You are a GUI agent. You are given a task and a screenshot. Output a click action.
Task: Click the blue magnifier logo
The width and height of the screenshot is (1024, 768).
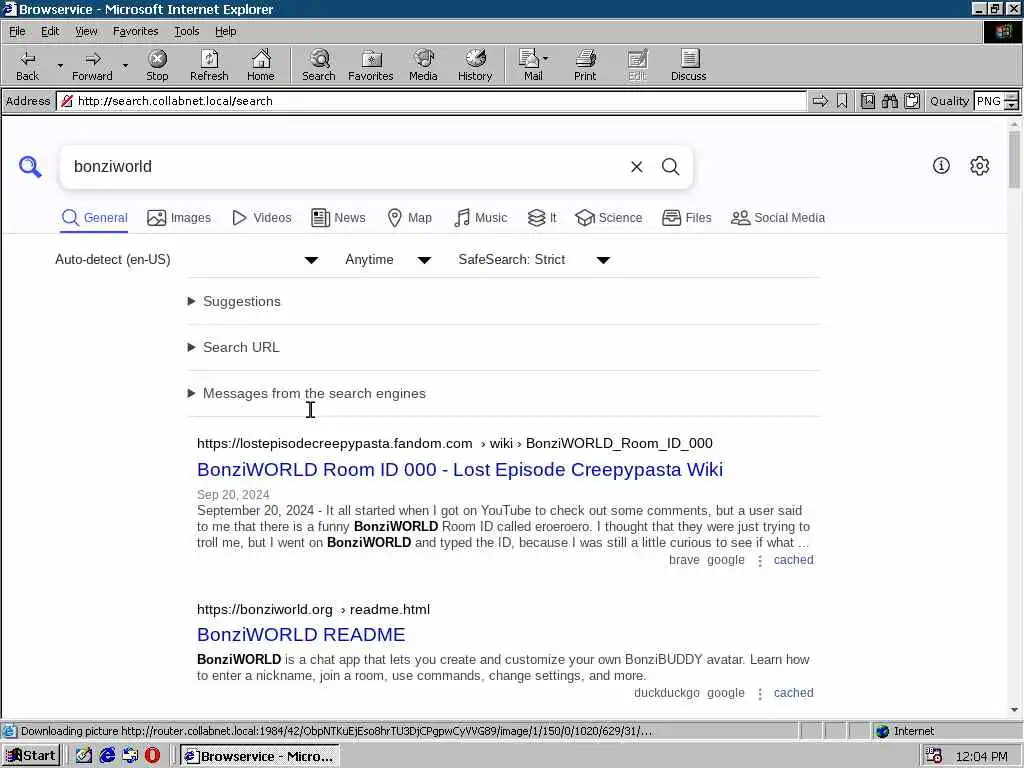click(30, 167)
